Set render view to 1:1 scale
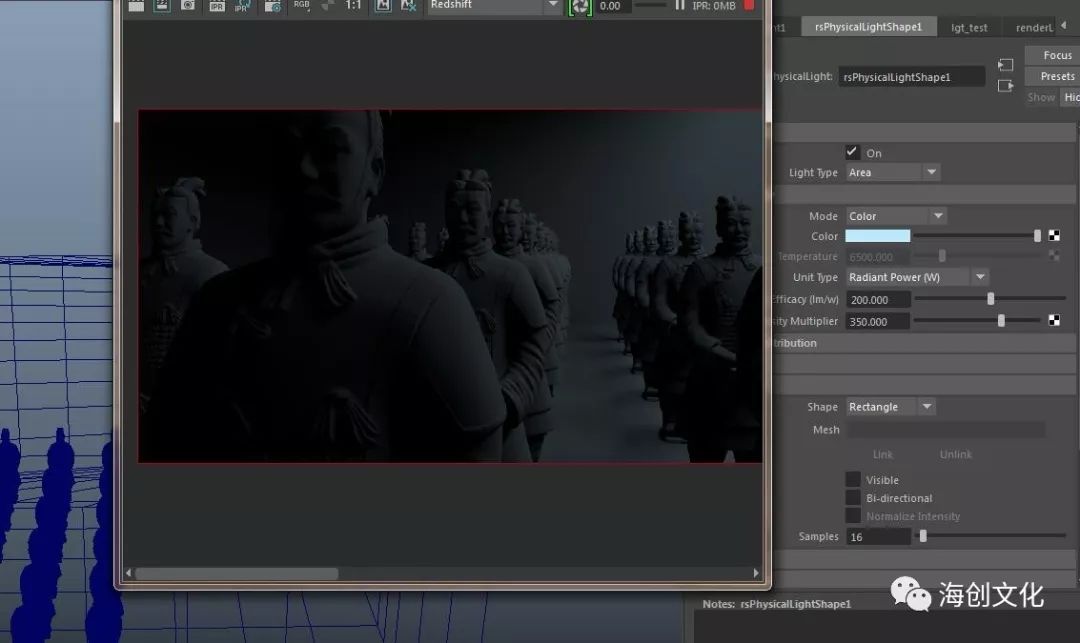 (x=354, y=6)
